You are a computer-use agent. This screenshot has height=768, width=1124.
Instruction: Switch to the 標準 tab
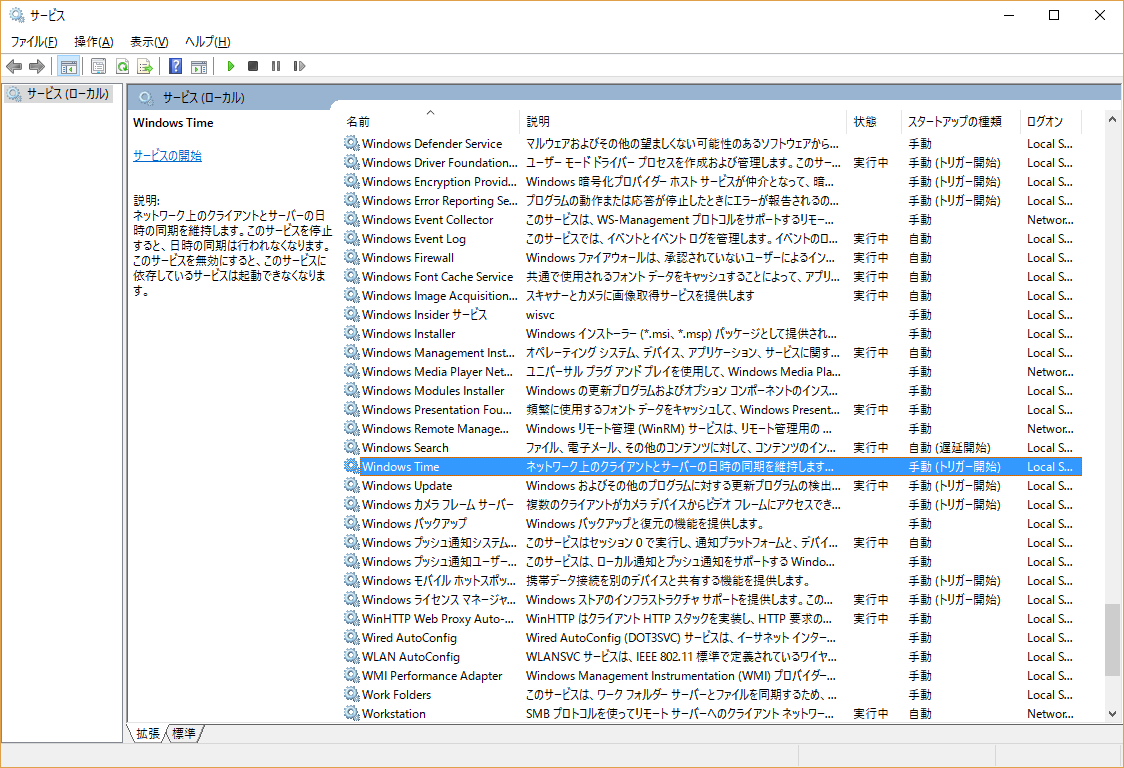[x=184, y=734]
